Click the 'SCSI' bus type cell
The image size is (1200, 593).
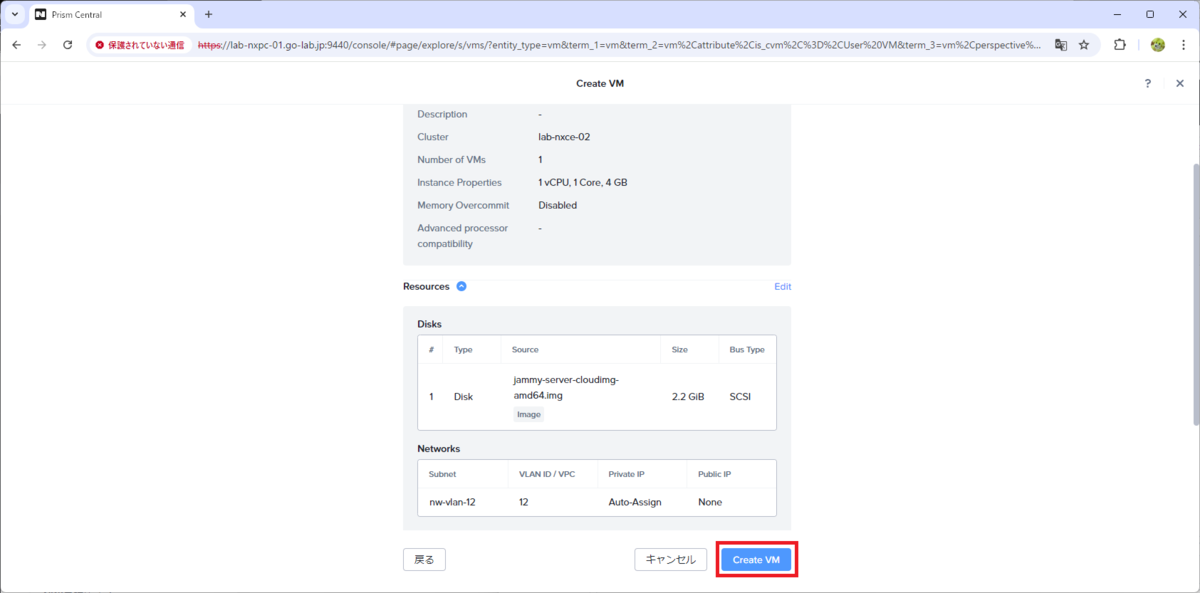coord(740,397)
